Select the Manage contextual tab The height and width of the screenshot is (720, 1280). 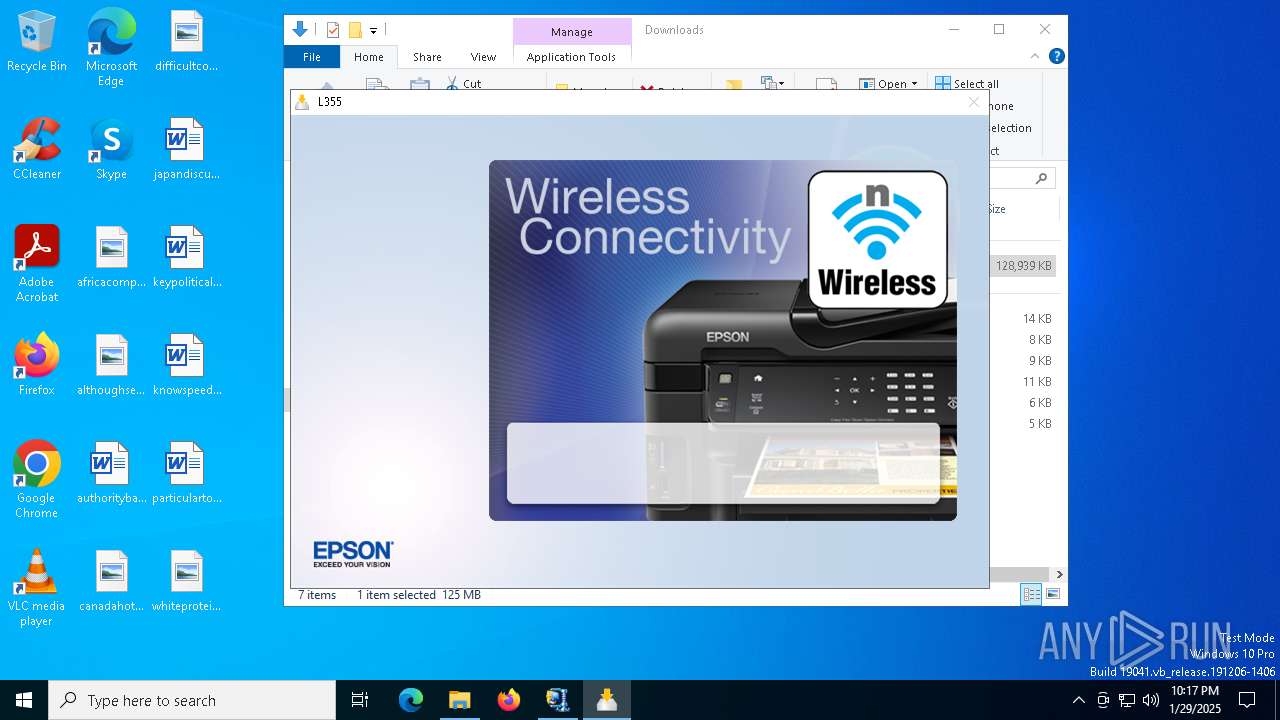pyautogui.click(x=572, y=32)
